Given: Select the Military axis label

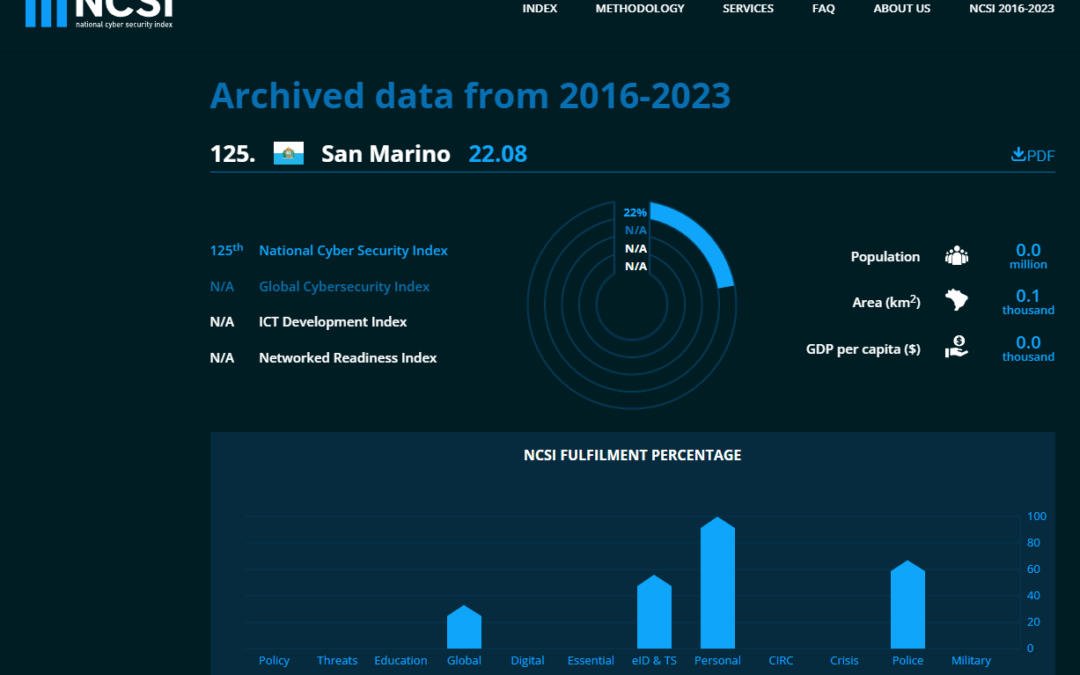Looking at the screenshot, I should point(971,660).
